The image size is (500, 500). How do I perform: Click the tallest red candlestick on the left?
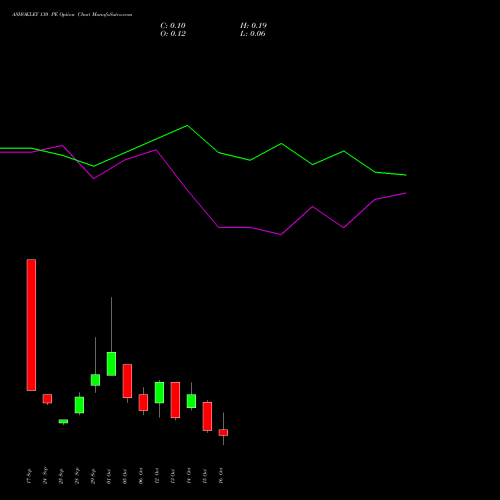31,325
